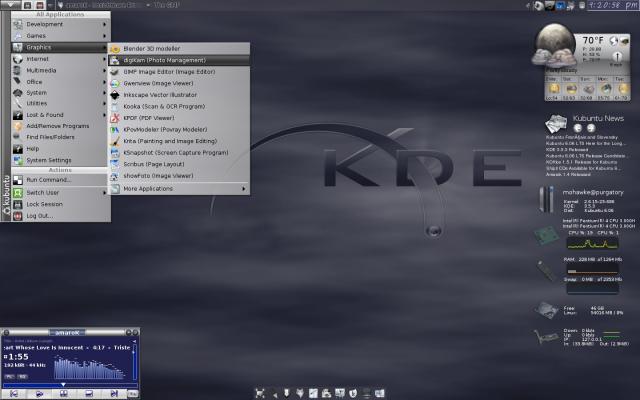
Task: Expand the System submenu arrow
Action: click(x=104, y=93)
